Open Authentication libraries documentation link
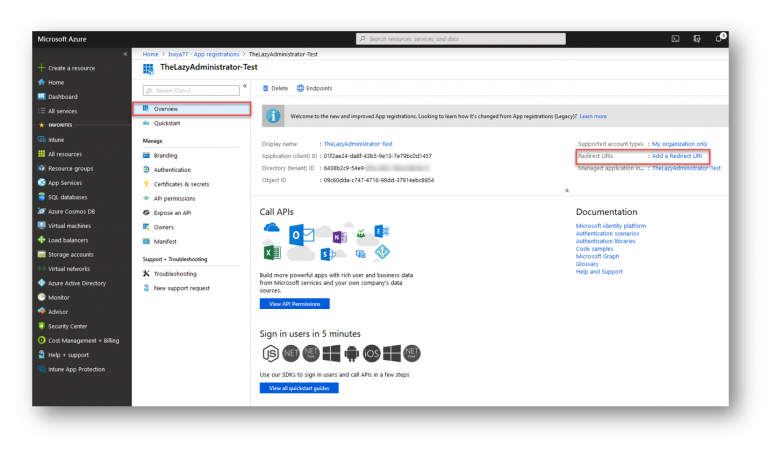The width and height of the screenshot is (768, 460). [x=606, y=241]
